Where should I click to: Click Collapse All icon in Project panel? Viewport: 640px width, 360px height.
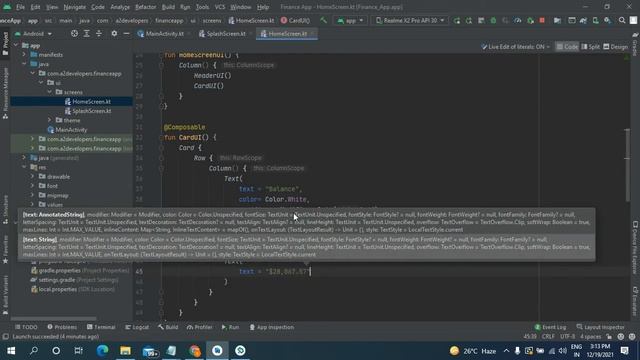[99, 34]
